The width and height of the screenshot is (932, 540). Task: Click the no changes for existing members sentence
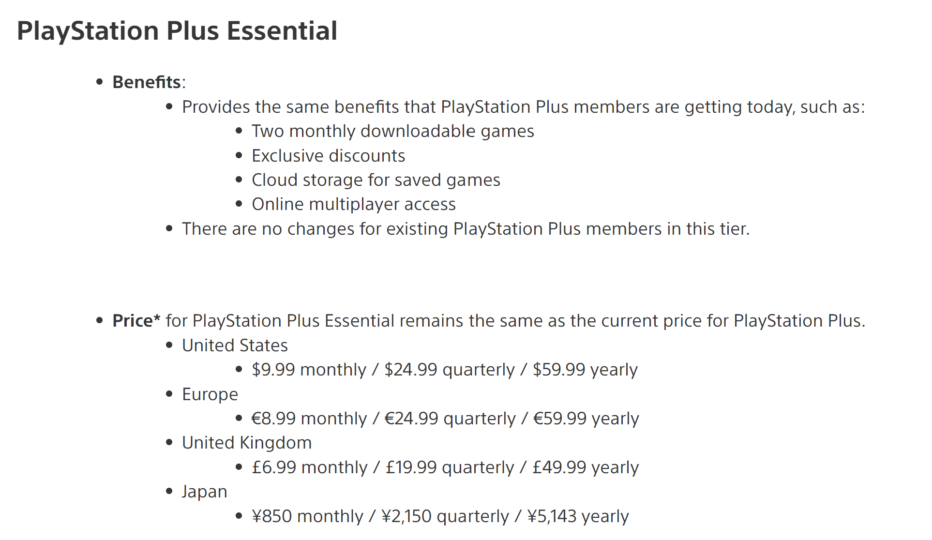point(465,228)
